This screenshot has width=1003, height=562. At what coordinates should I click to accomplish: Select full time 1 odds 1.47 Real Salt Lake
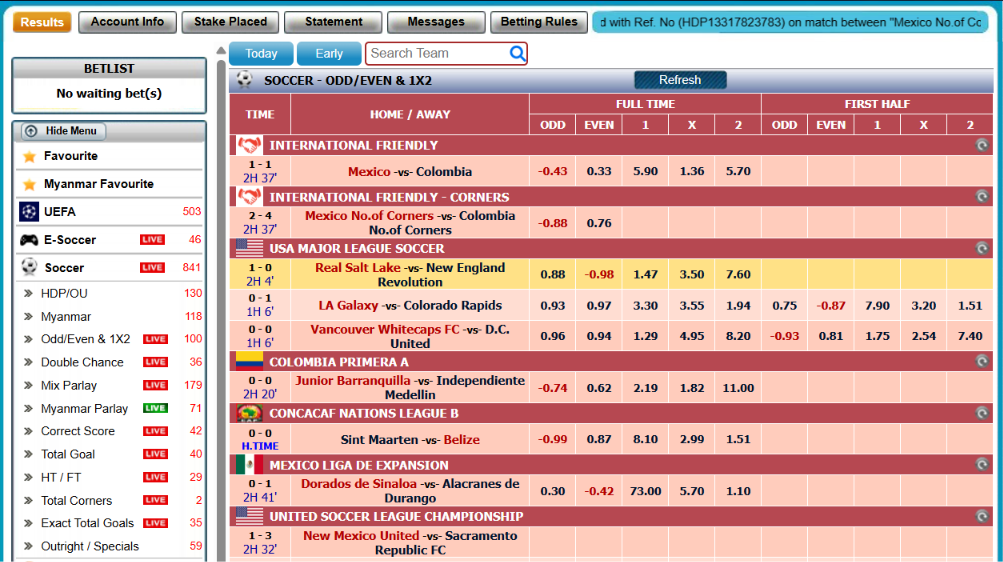coord(645,274)
